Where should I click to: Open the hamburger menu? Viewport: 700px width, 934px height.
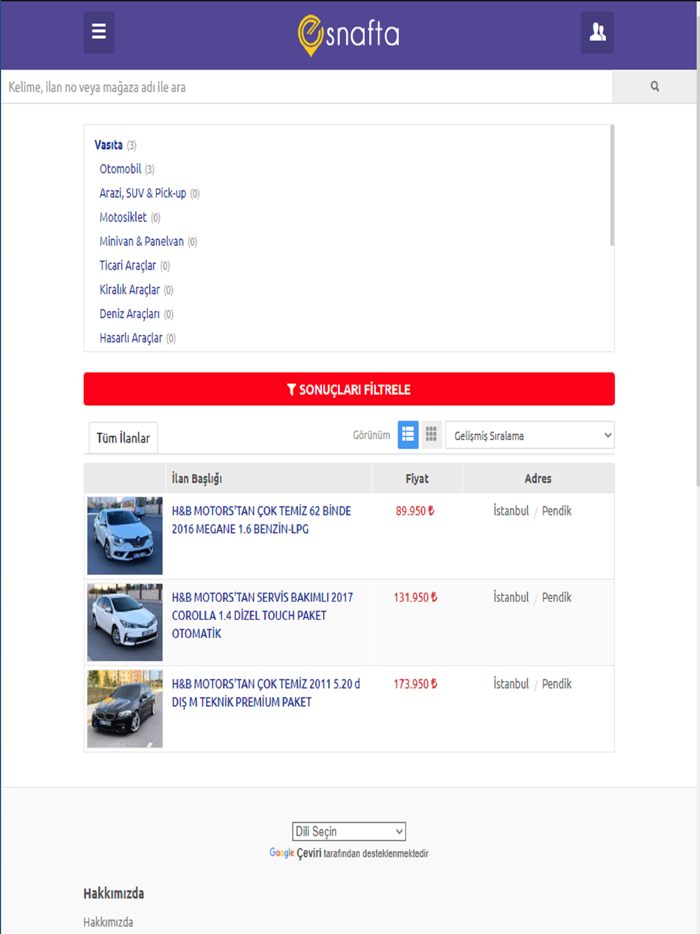click(x=99, y=32)
